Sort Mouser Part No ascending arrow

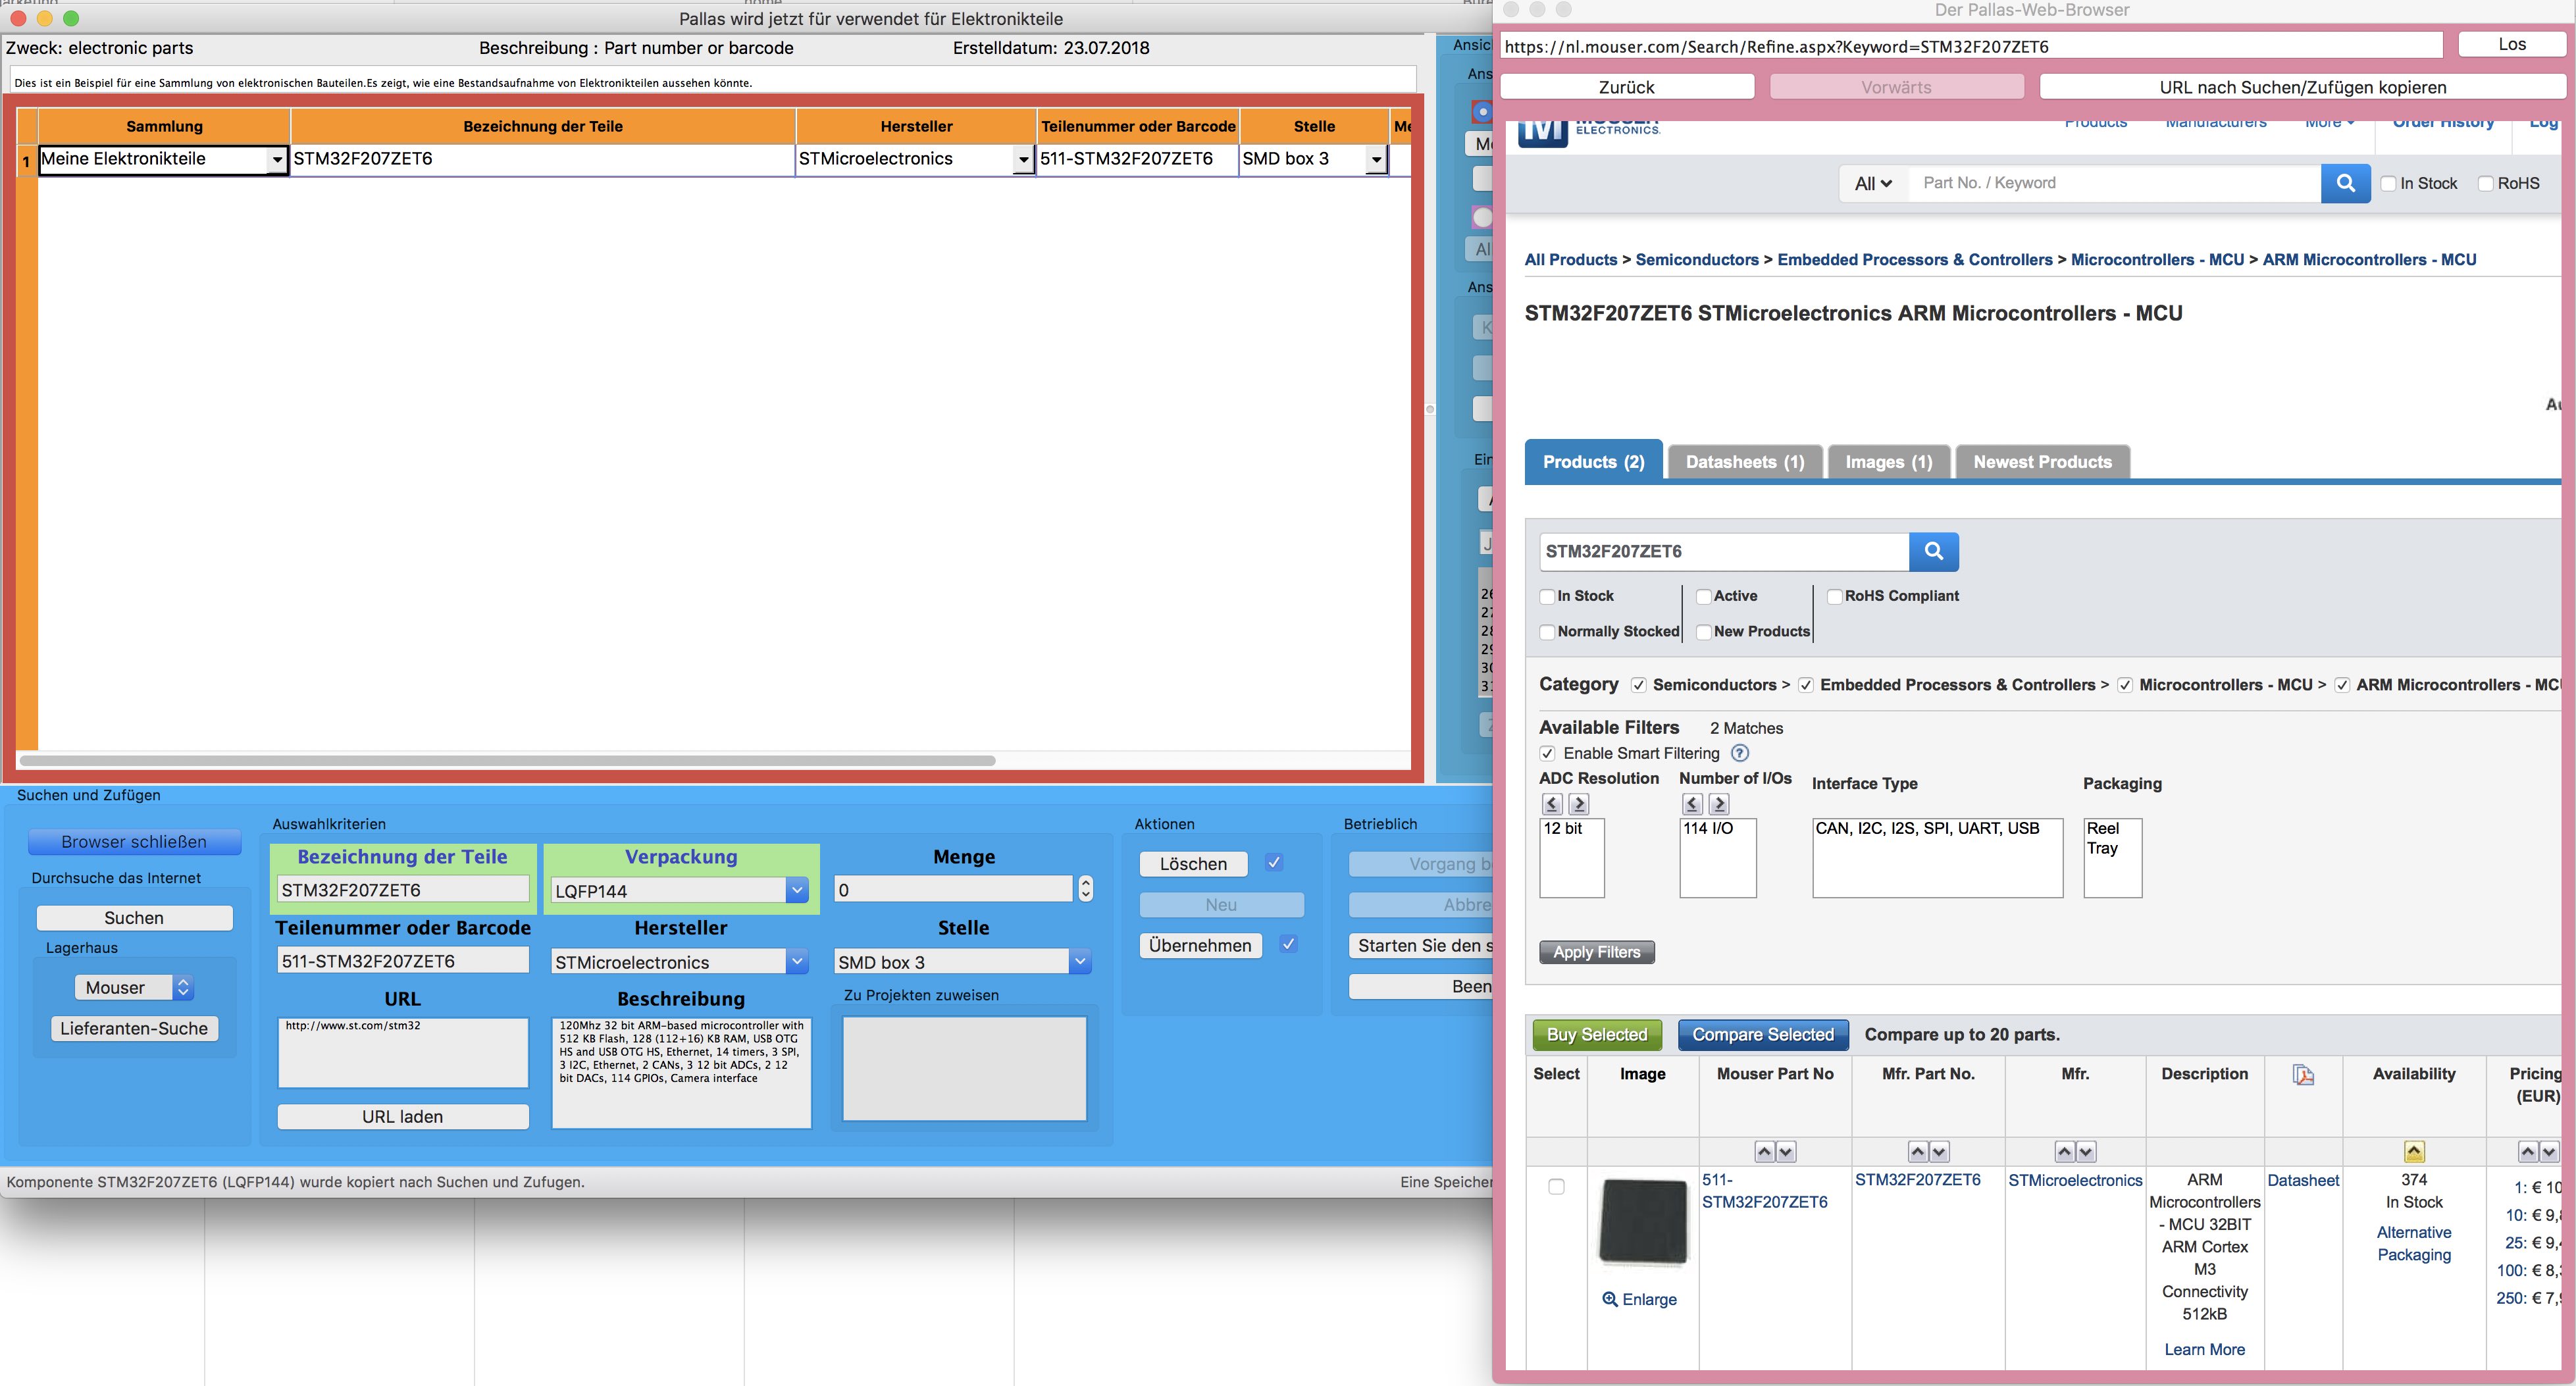click(x=1765, y=1152)
